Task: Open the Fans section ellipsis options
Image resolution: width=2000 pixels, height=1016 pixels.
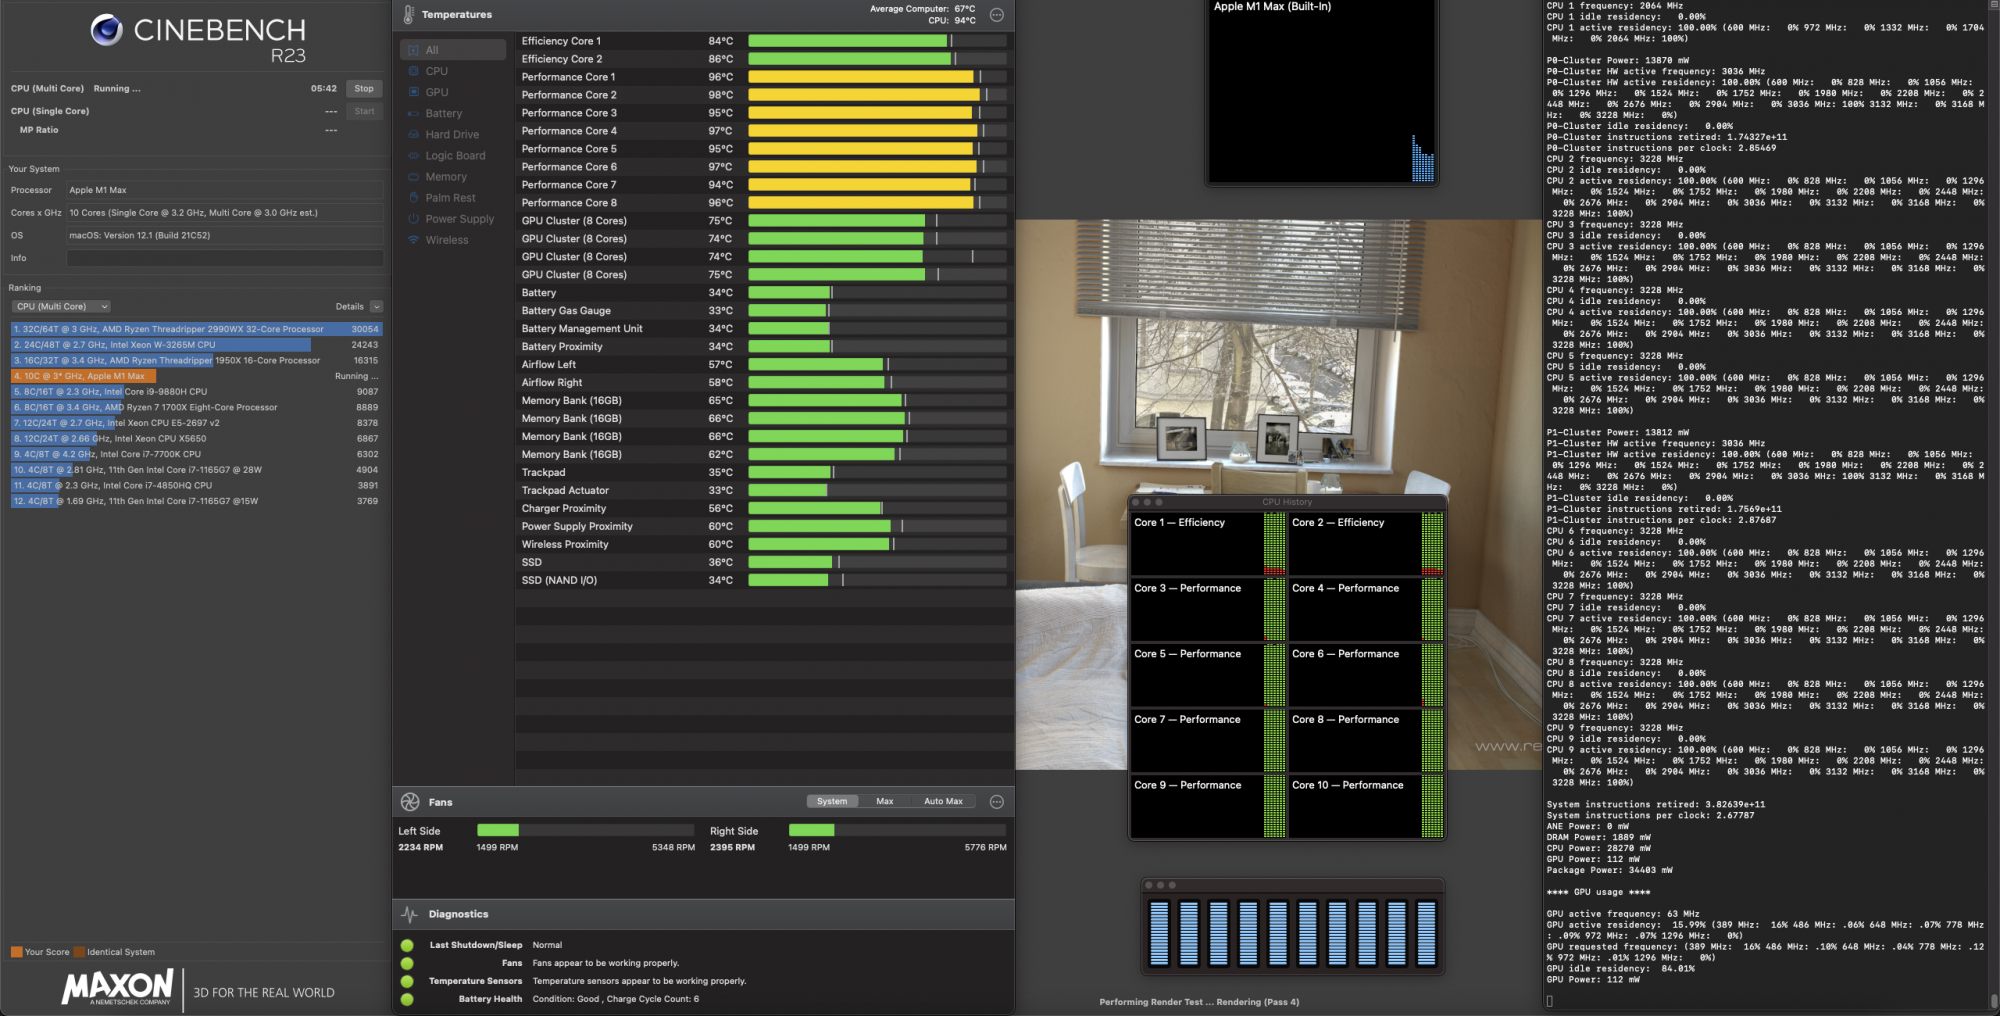Action: point(996,802)
